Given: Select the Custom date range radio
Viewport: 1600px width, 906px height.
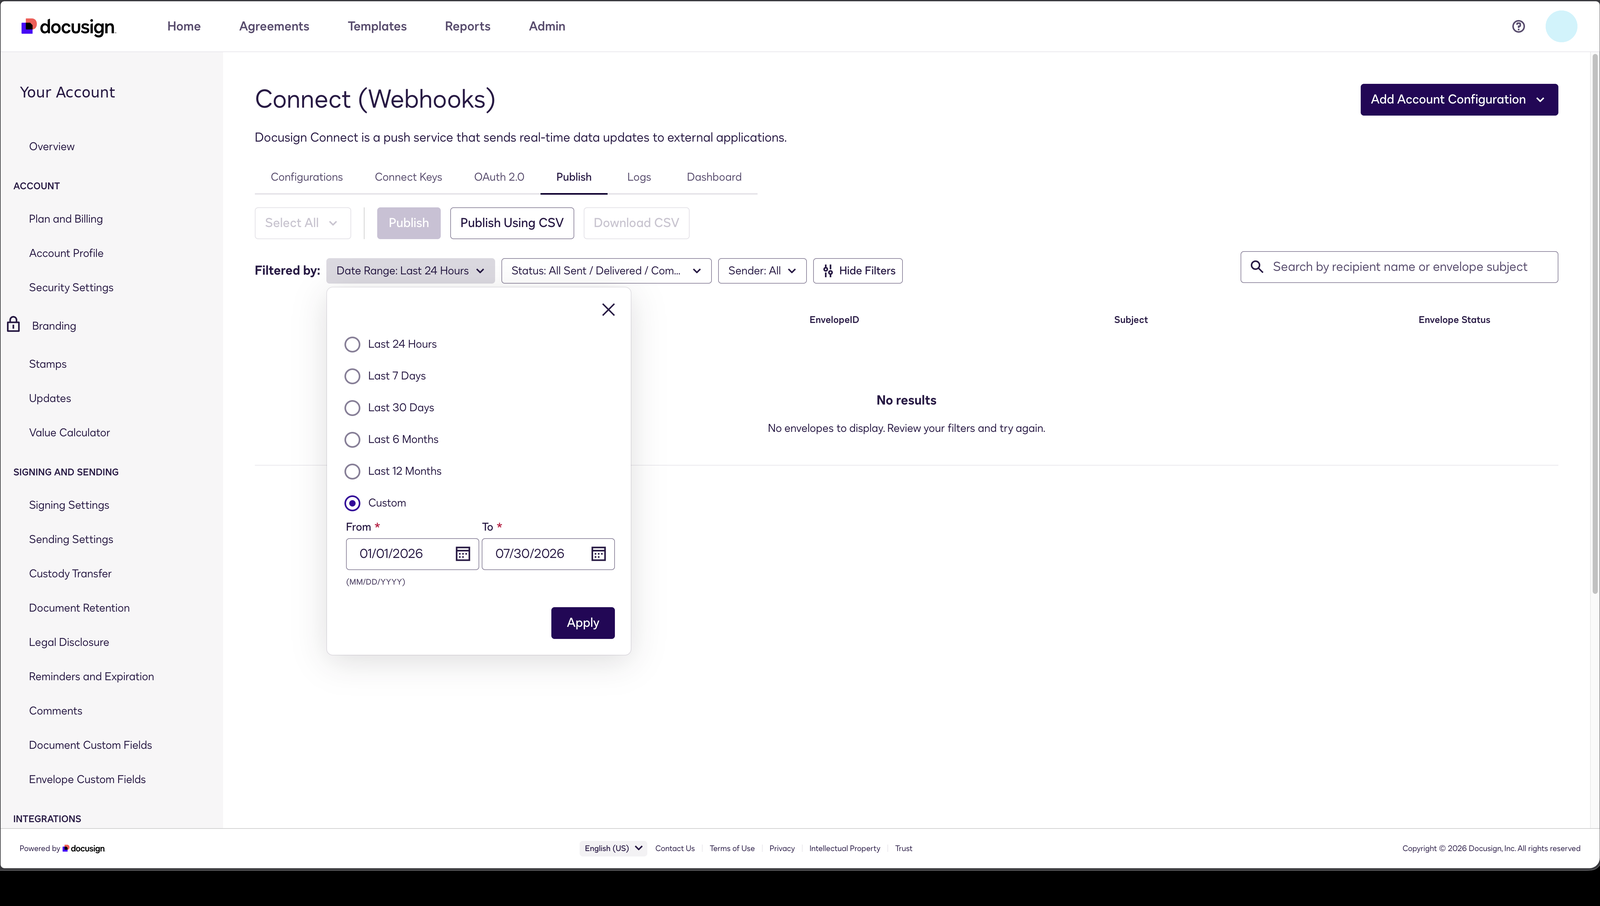Looking at the screenshot, I should (x=352, y=503).
